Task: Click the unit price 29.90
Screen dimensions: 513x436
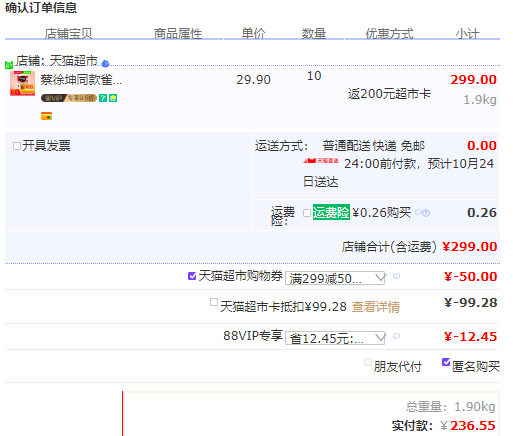Action: [x=253, y=80]
